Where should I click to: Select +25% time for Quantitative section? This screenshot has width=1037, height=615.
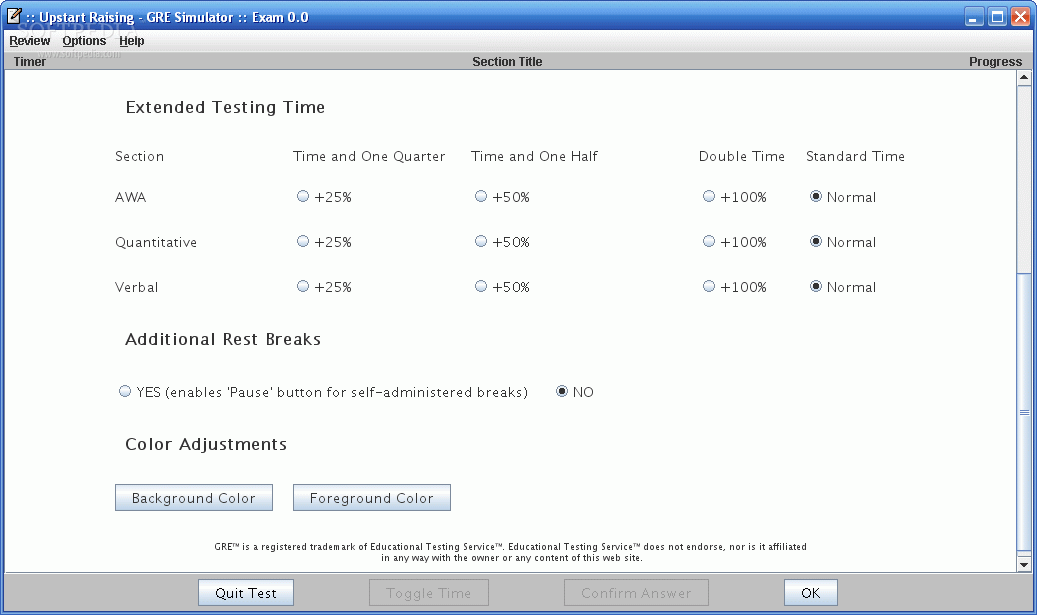tap(303, 242)
